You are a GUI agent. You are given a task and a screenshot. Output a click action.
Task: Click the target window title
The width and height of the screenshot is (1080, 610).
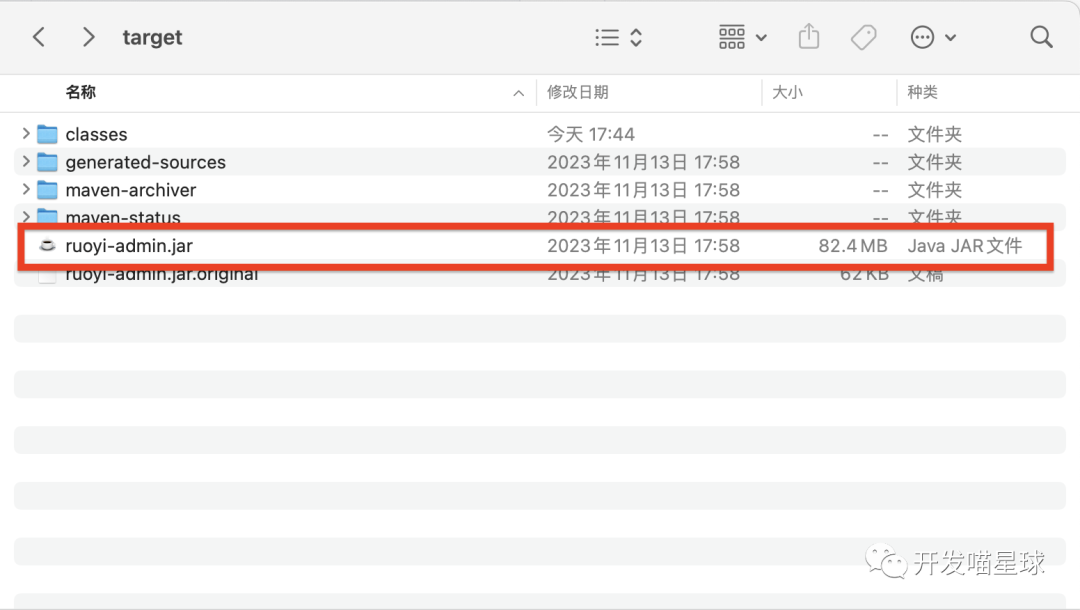152,37
